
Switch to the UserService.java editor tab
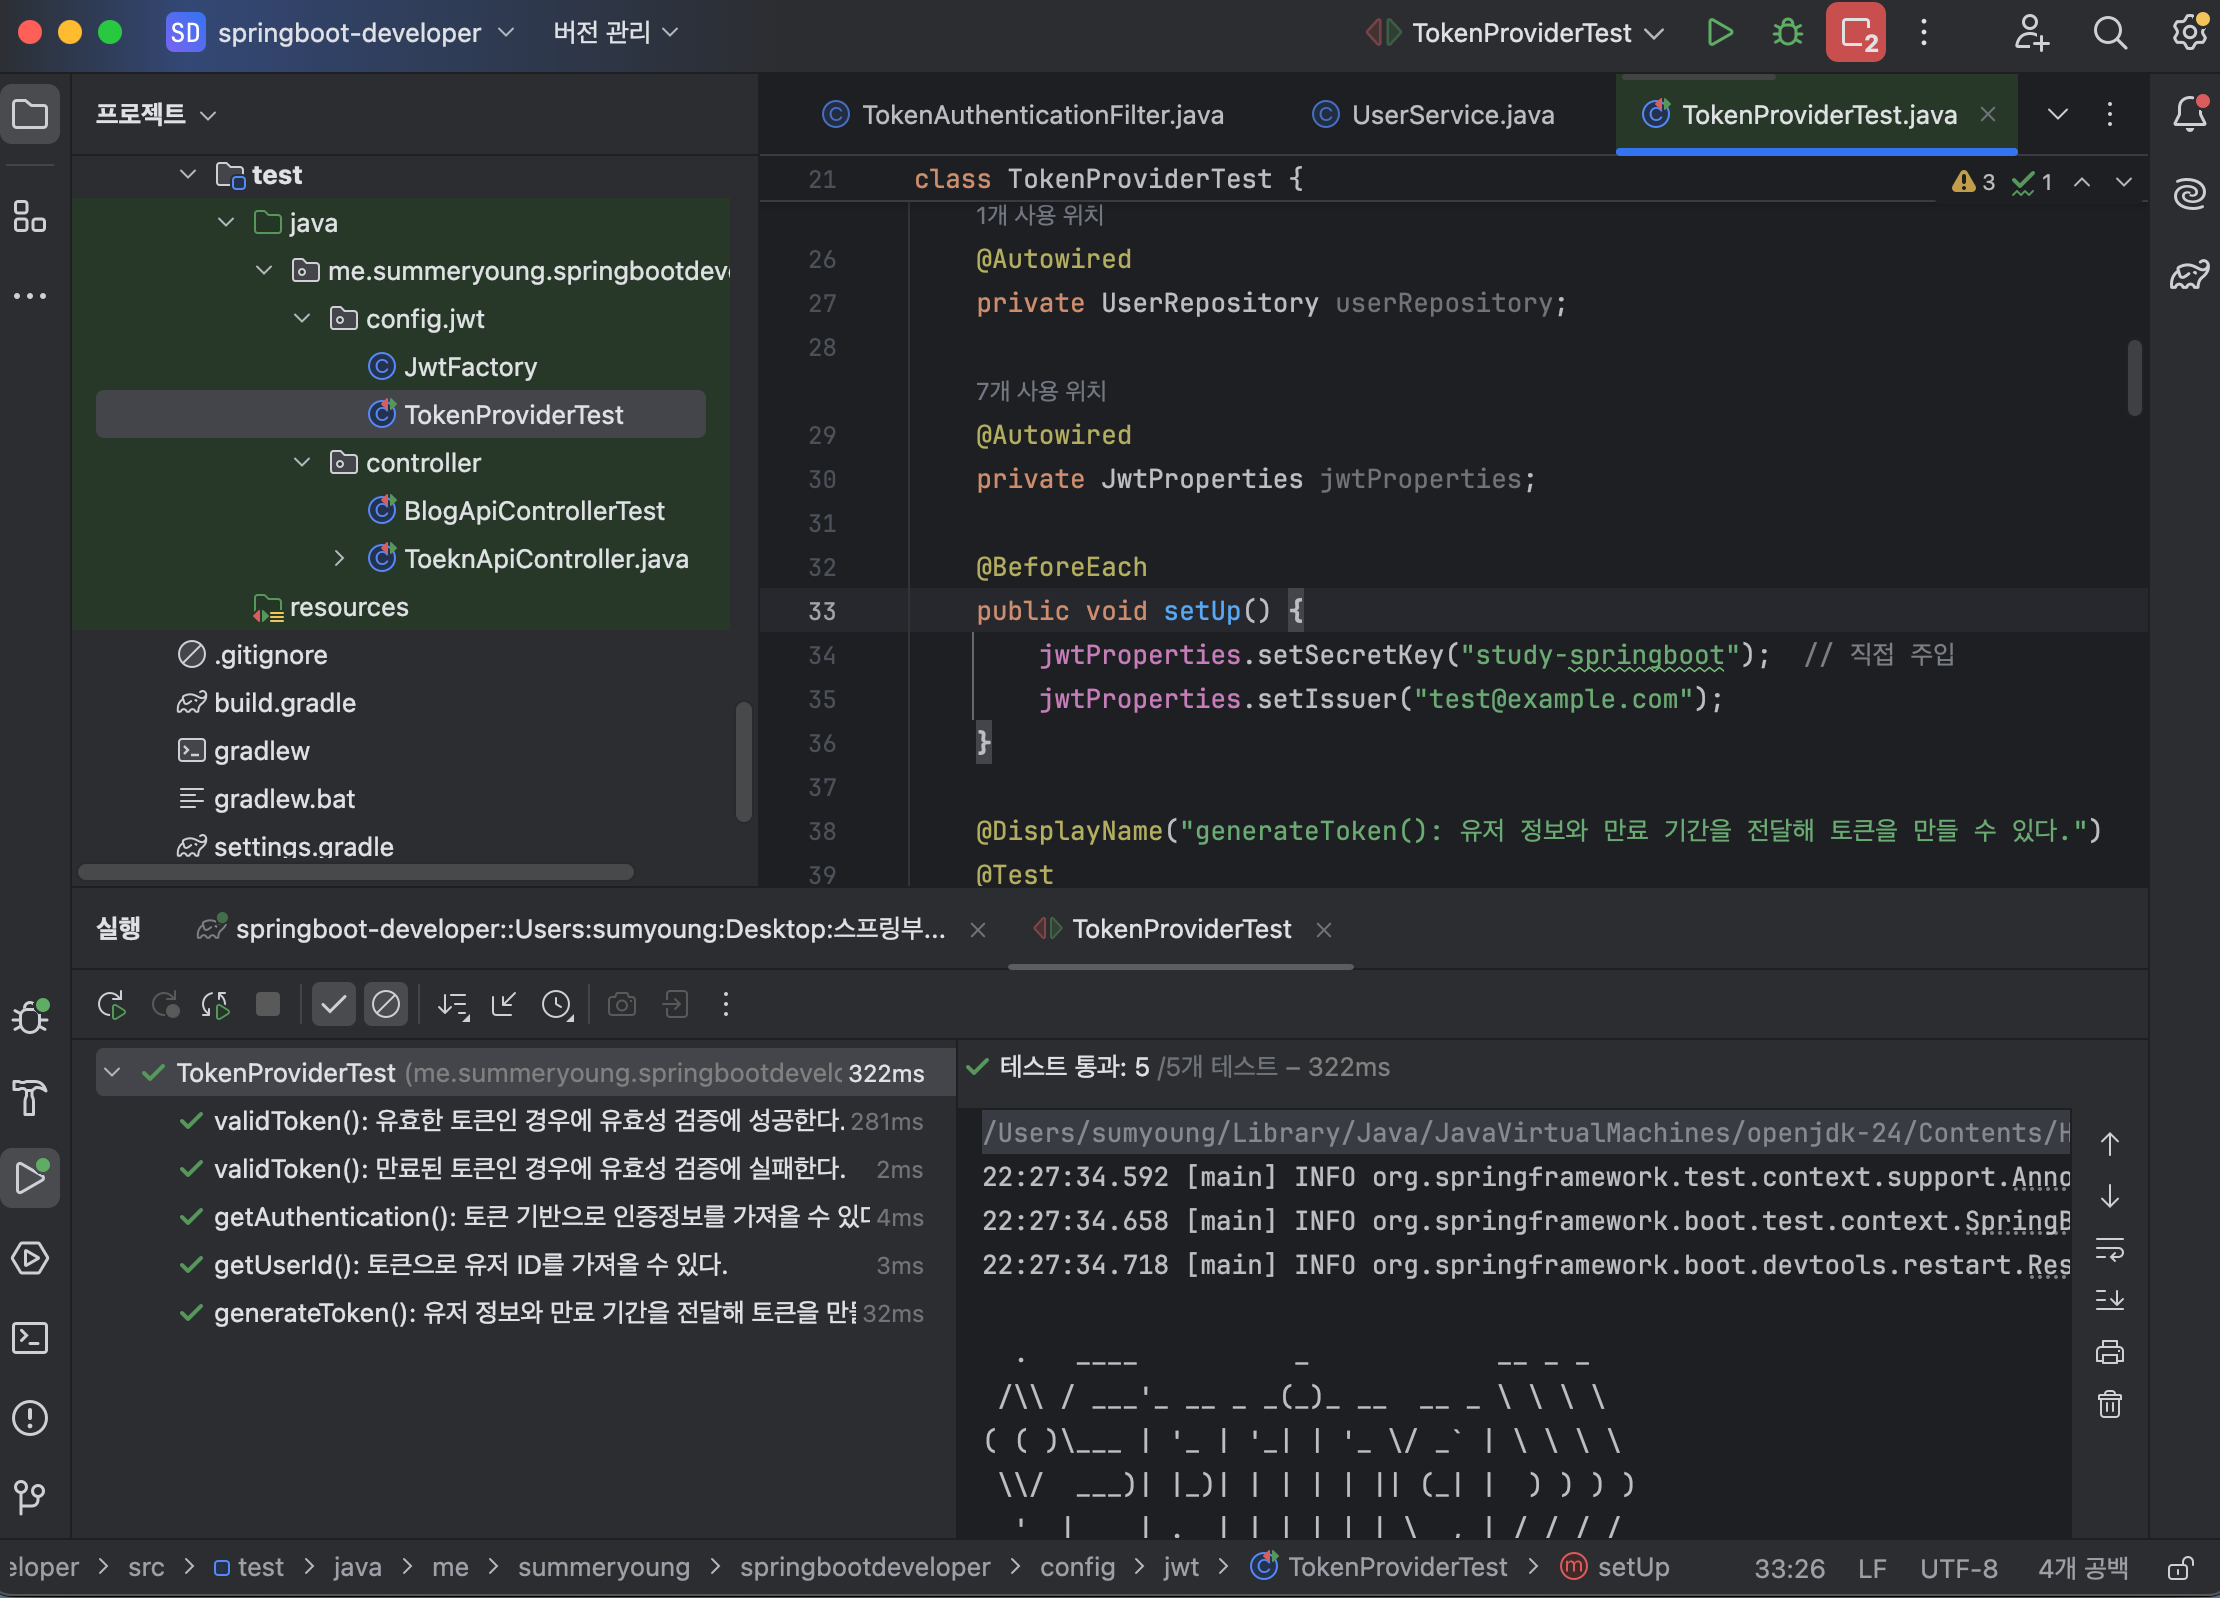pyautogui.click(x=1451, y=115)
